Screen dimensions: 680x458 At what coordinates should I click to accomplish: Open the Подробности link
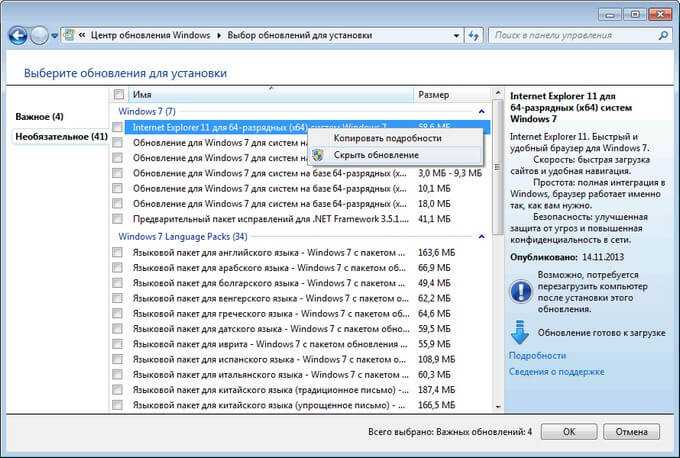[537, 356]
